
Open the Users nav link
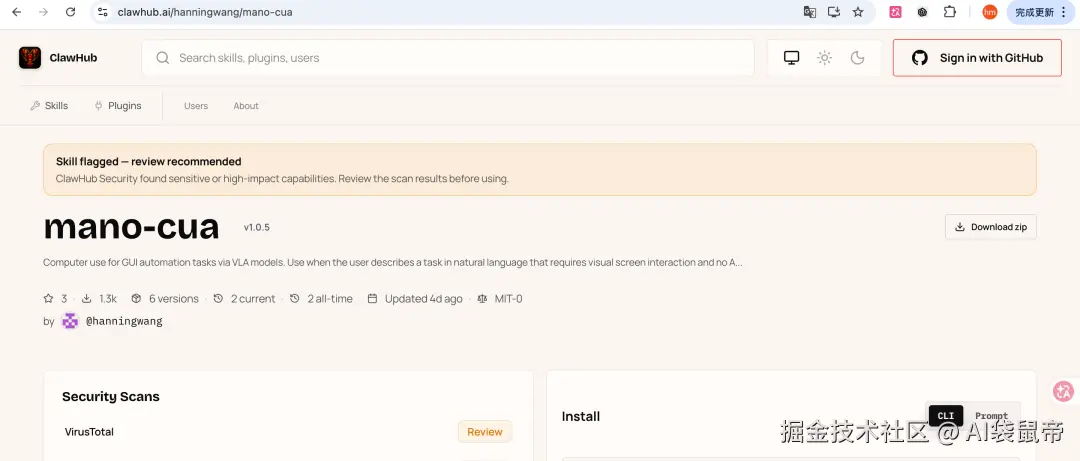(196, 105)
